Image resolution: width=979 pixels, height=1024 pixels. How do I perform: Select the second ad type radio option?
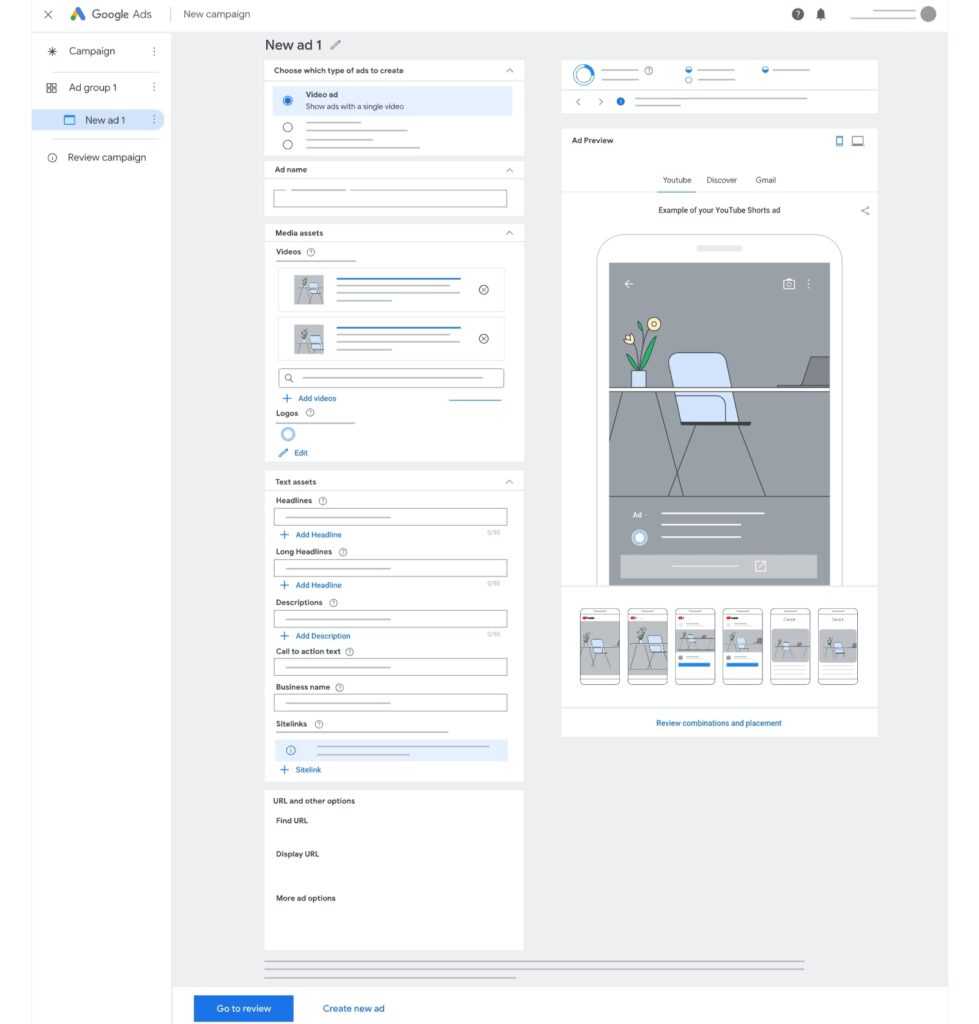pos(288,127)
